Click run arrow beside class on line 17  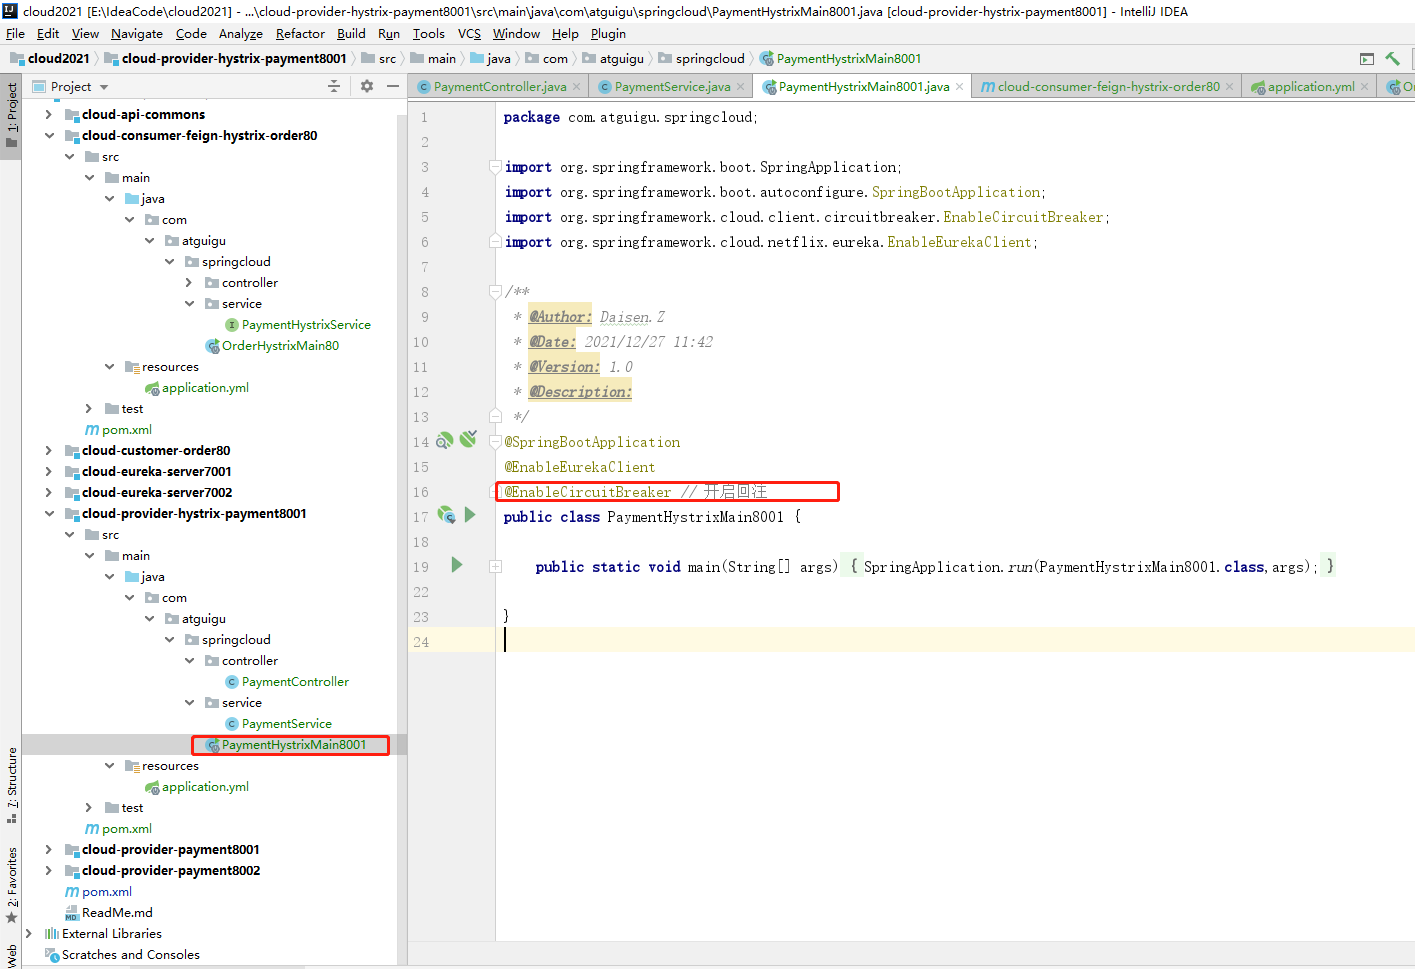(x=470, y=515)
